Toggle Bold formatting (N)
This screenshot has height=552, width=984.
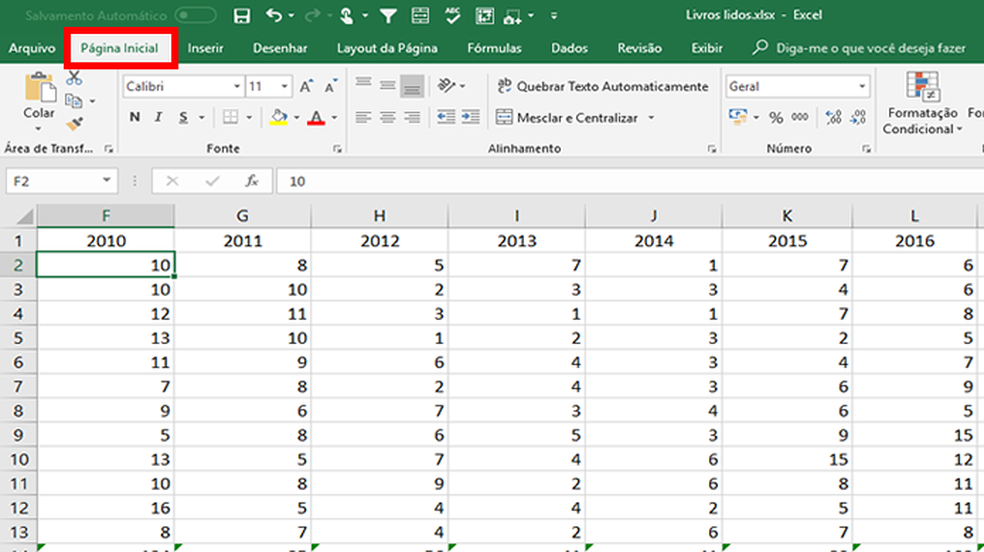134,118
